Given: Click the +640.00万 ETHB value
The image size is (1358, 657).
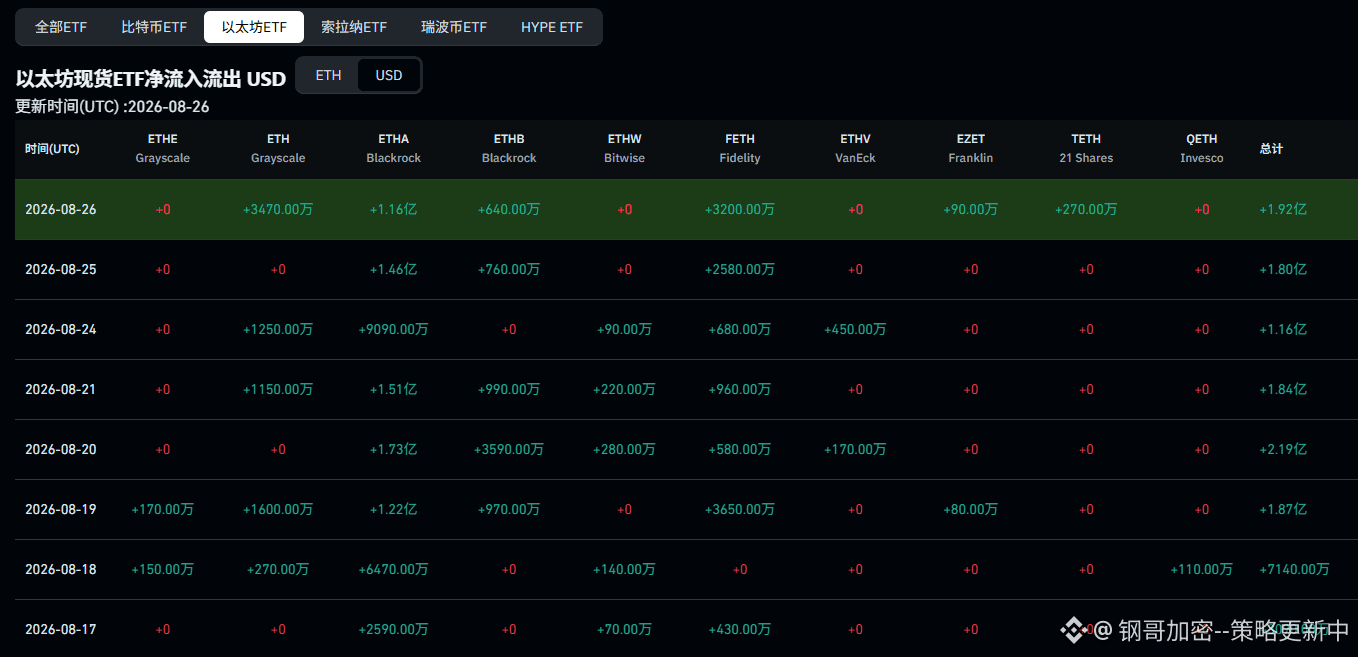Looking at the screenshot, I should (x=509, y=209).
